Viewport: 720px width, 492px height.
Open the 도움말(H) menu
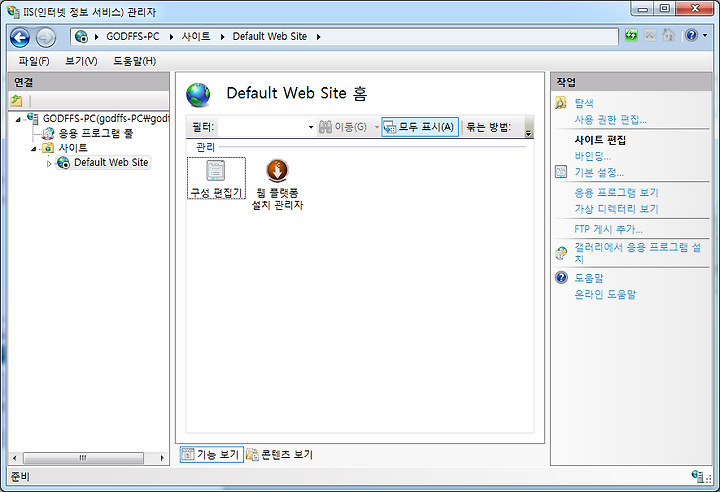tap(135, 61)
